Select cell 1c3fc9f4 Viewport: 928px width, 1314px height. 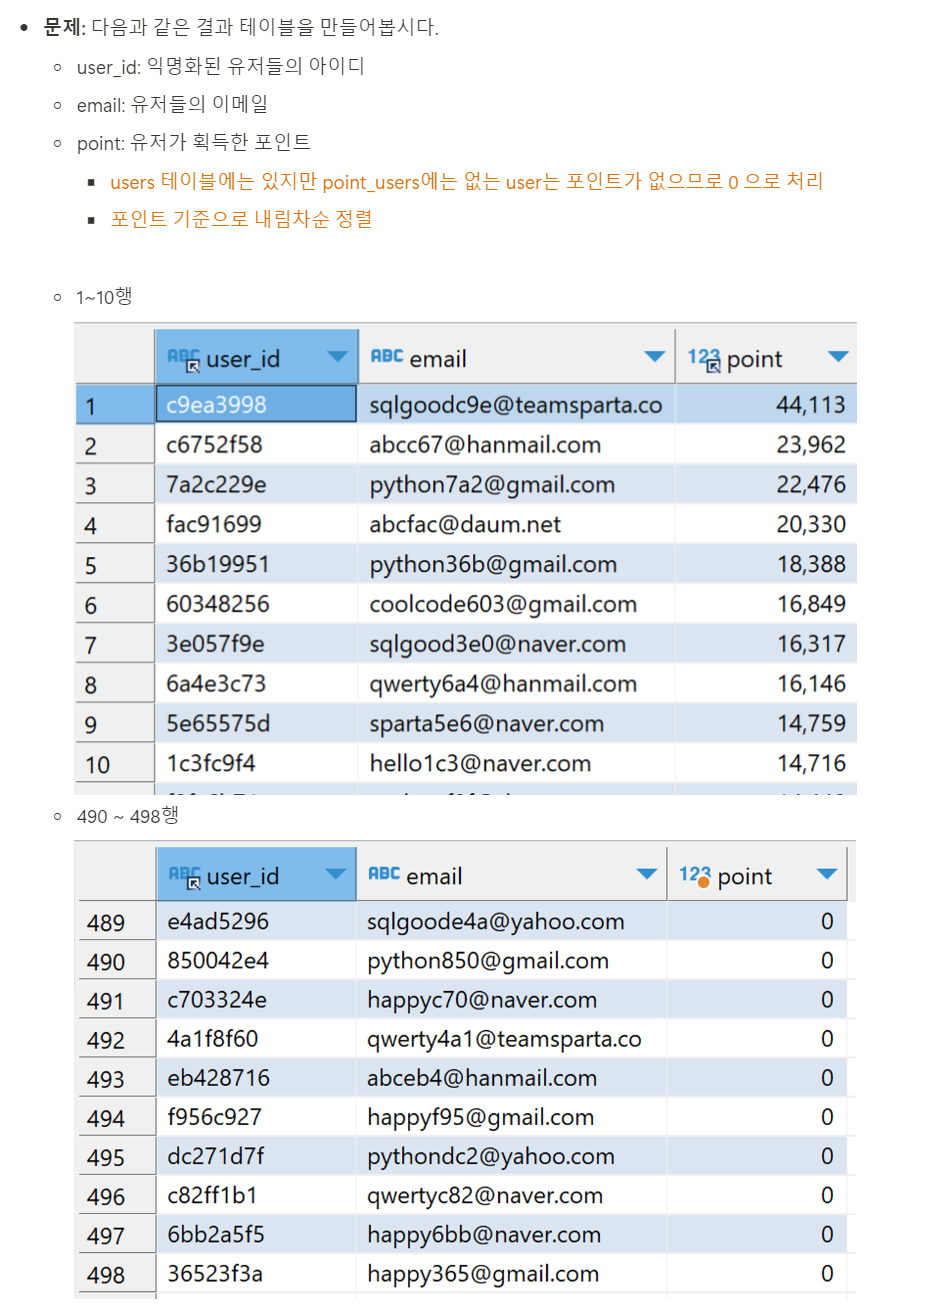(x=256, y=763)
